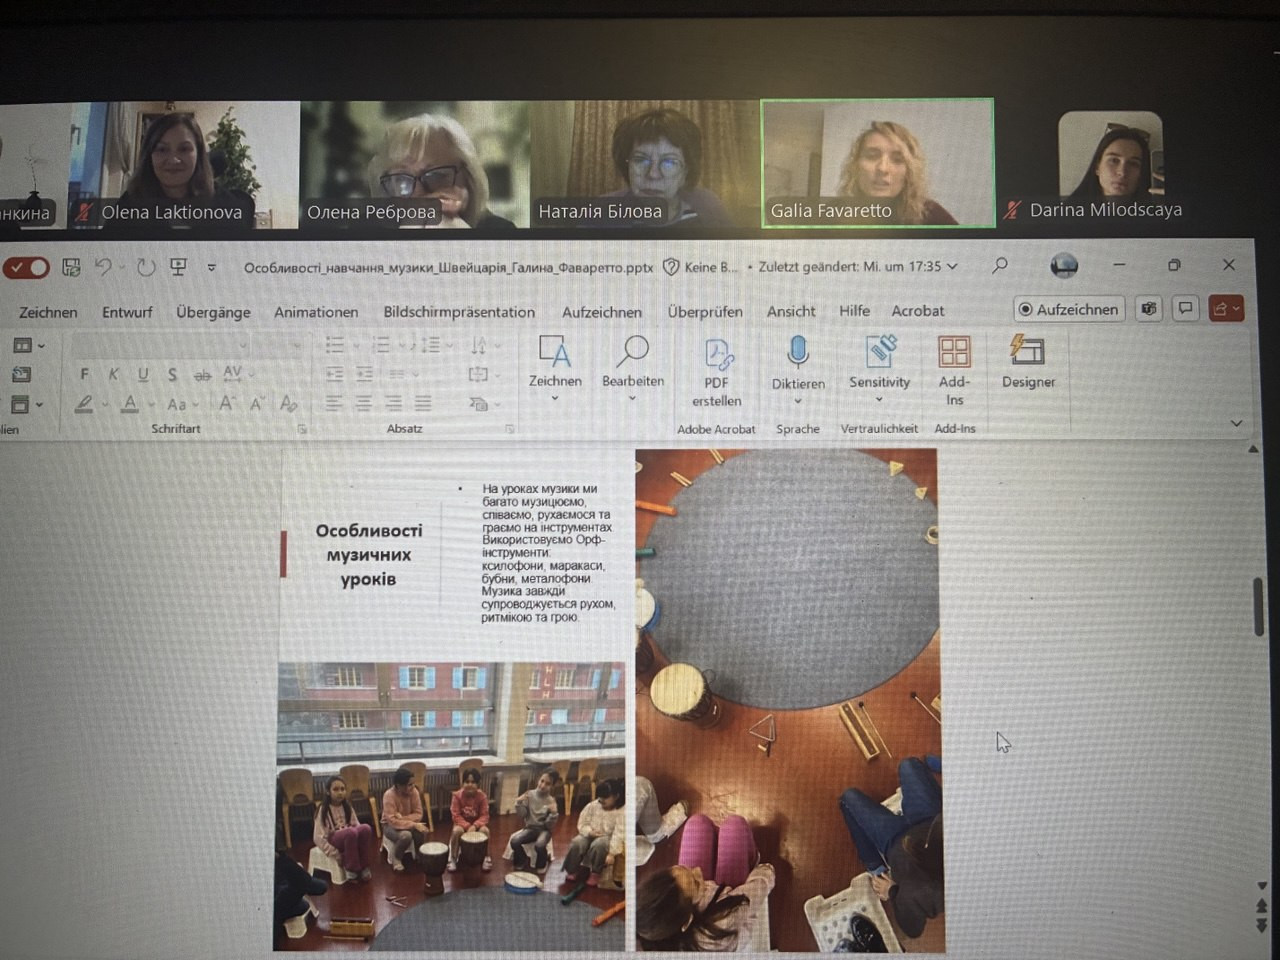Open the comments pane icon

(x=1185, y=309)
